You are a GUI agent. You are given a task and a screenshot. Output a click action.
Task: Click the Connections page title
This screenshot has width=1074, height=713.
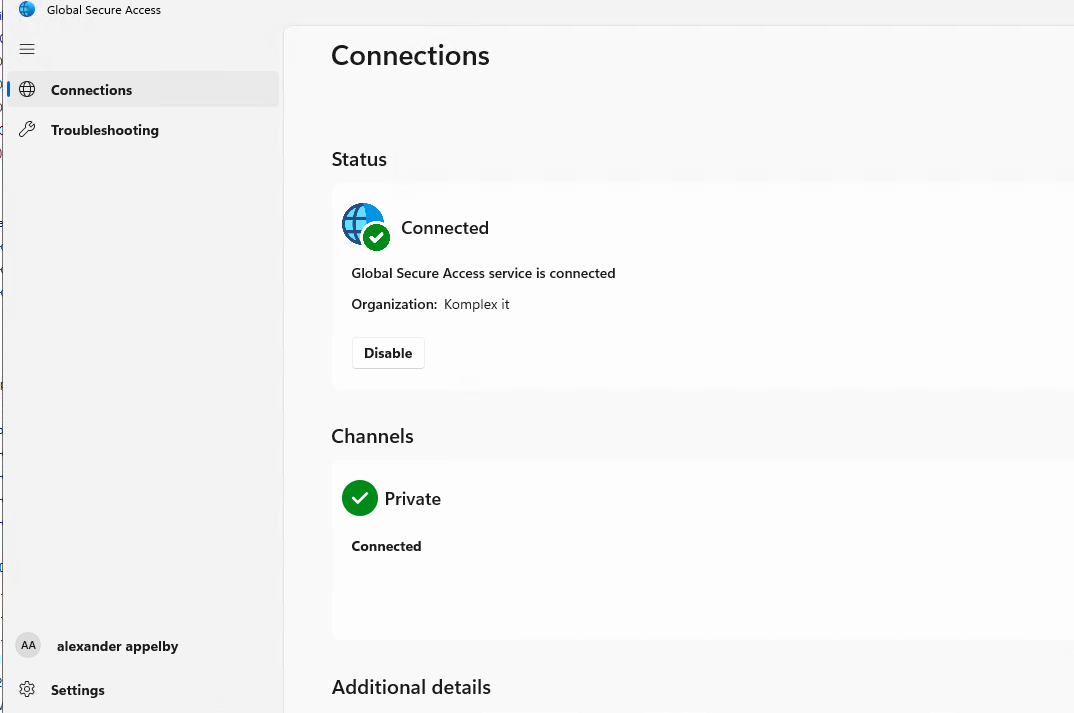[410, 55]
